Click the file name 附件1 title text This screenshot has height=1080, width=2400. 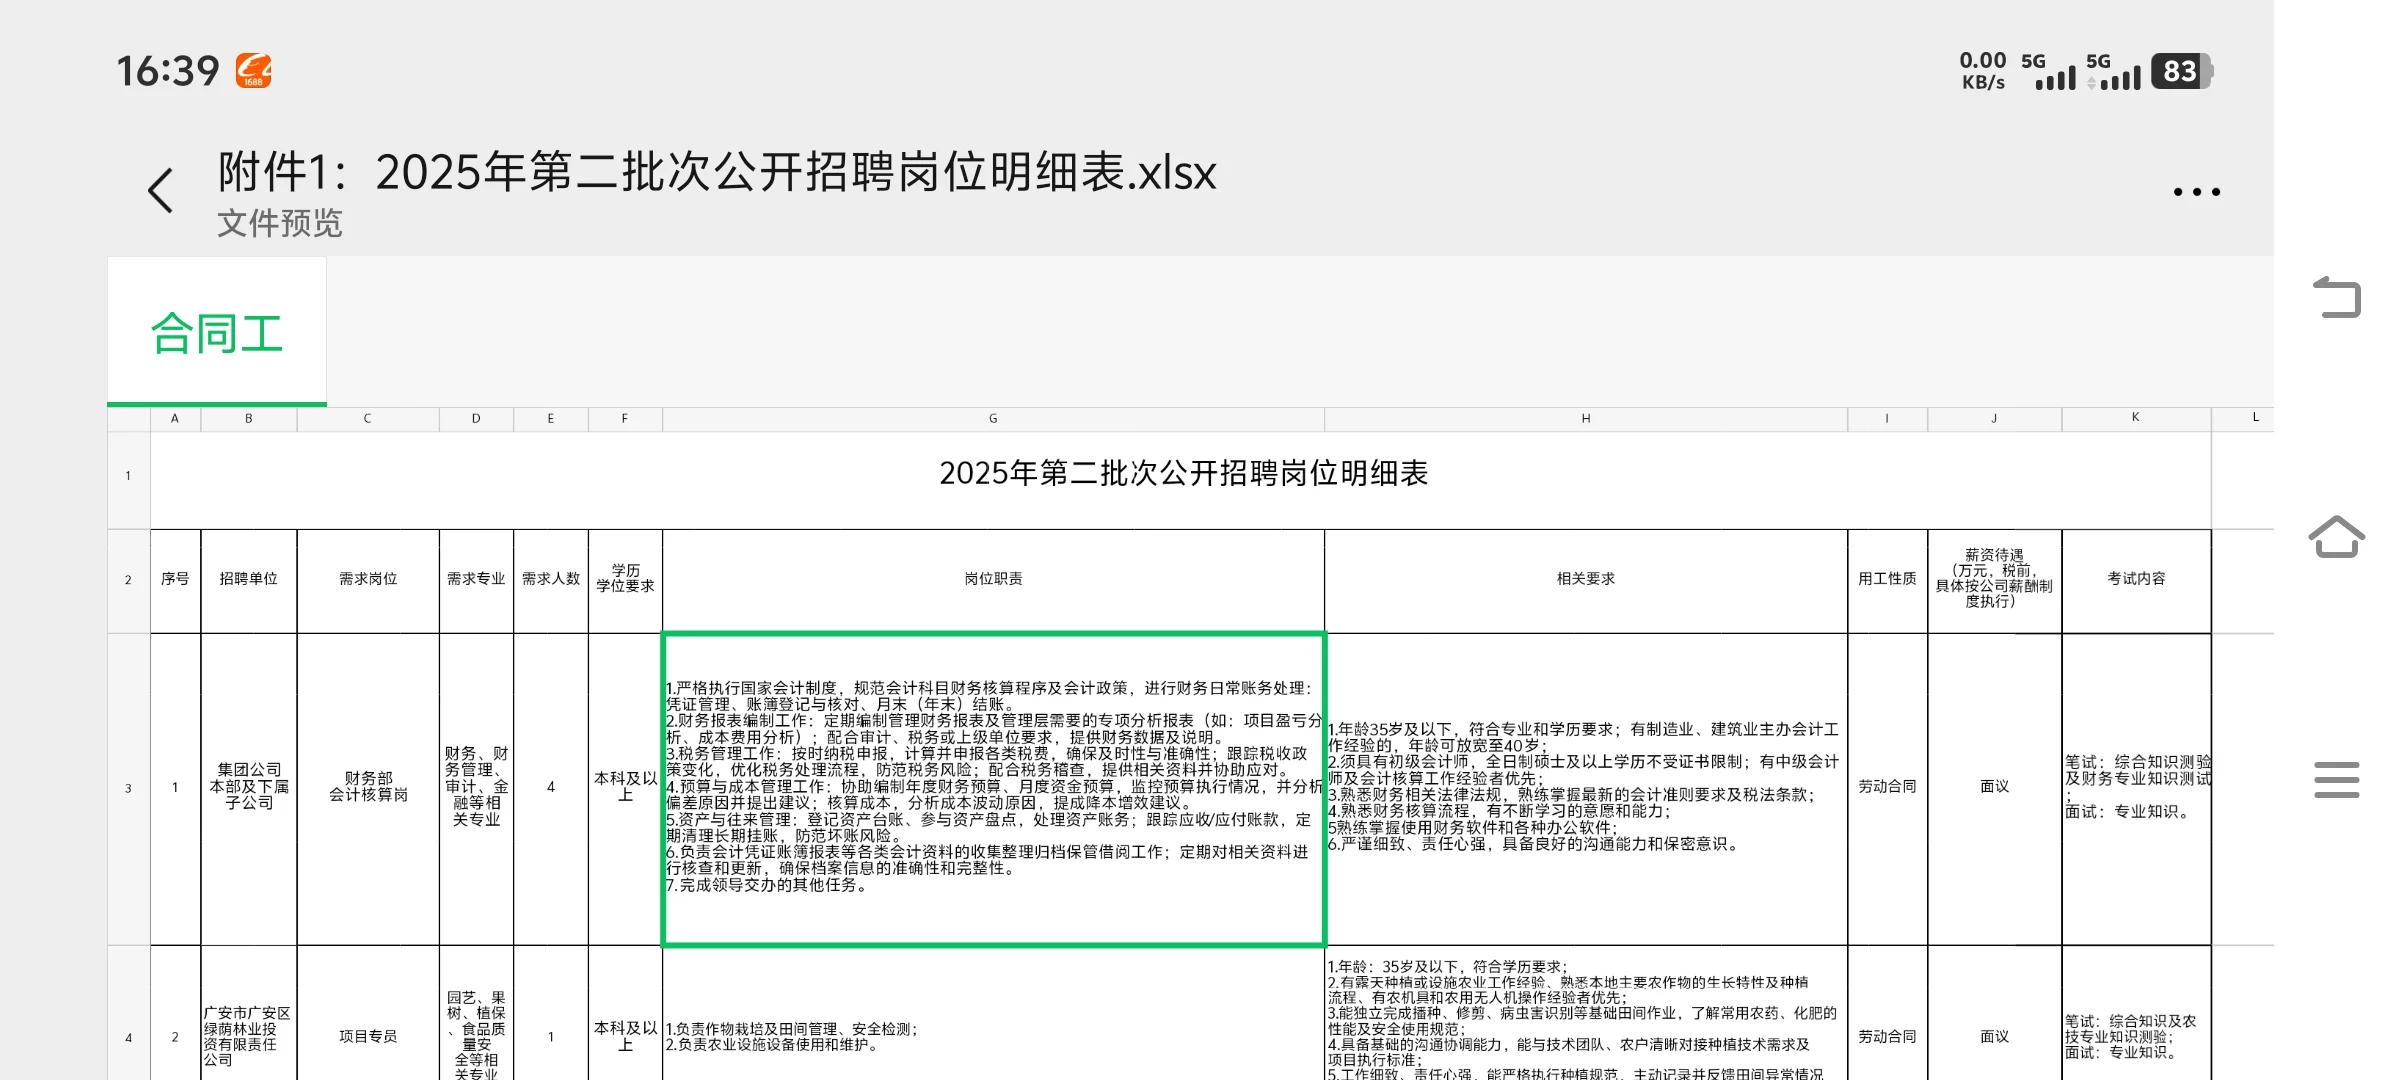[717, 172]
